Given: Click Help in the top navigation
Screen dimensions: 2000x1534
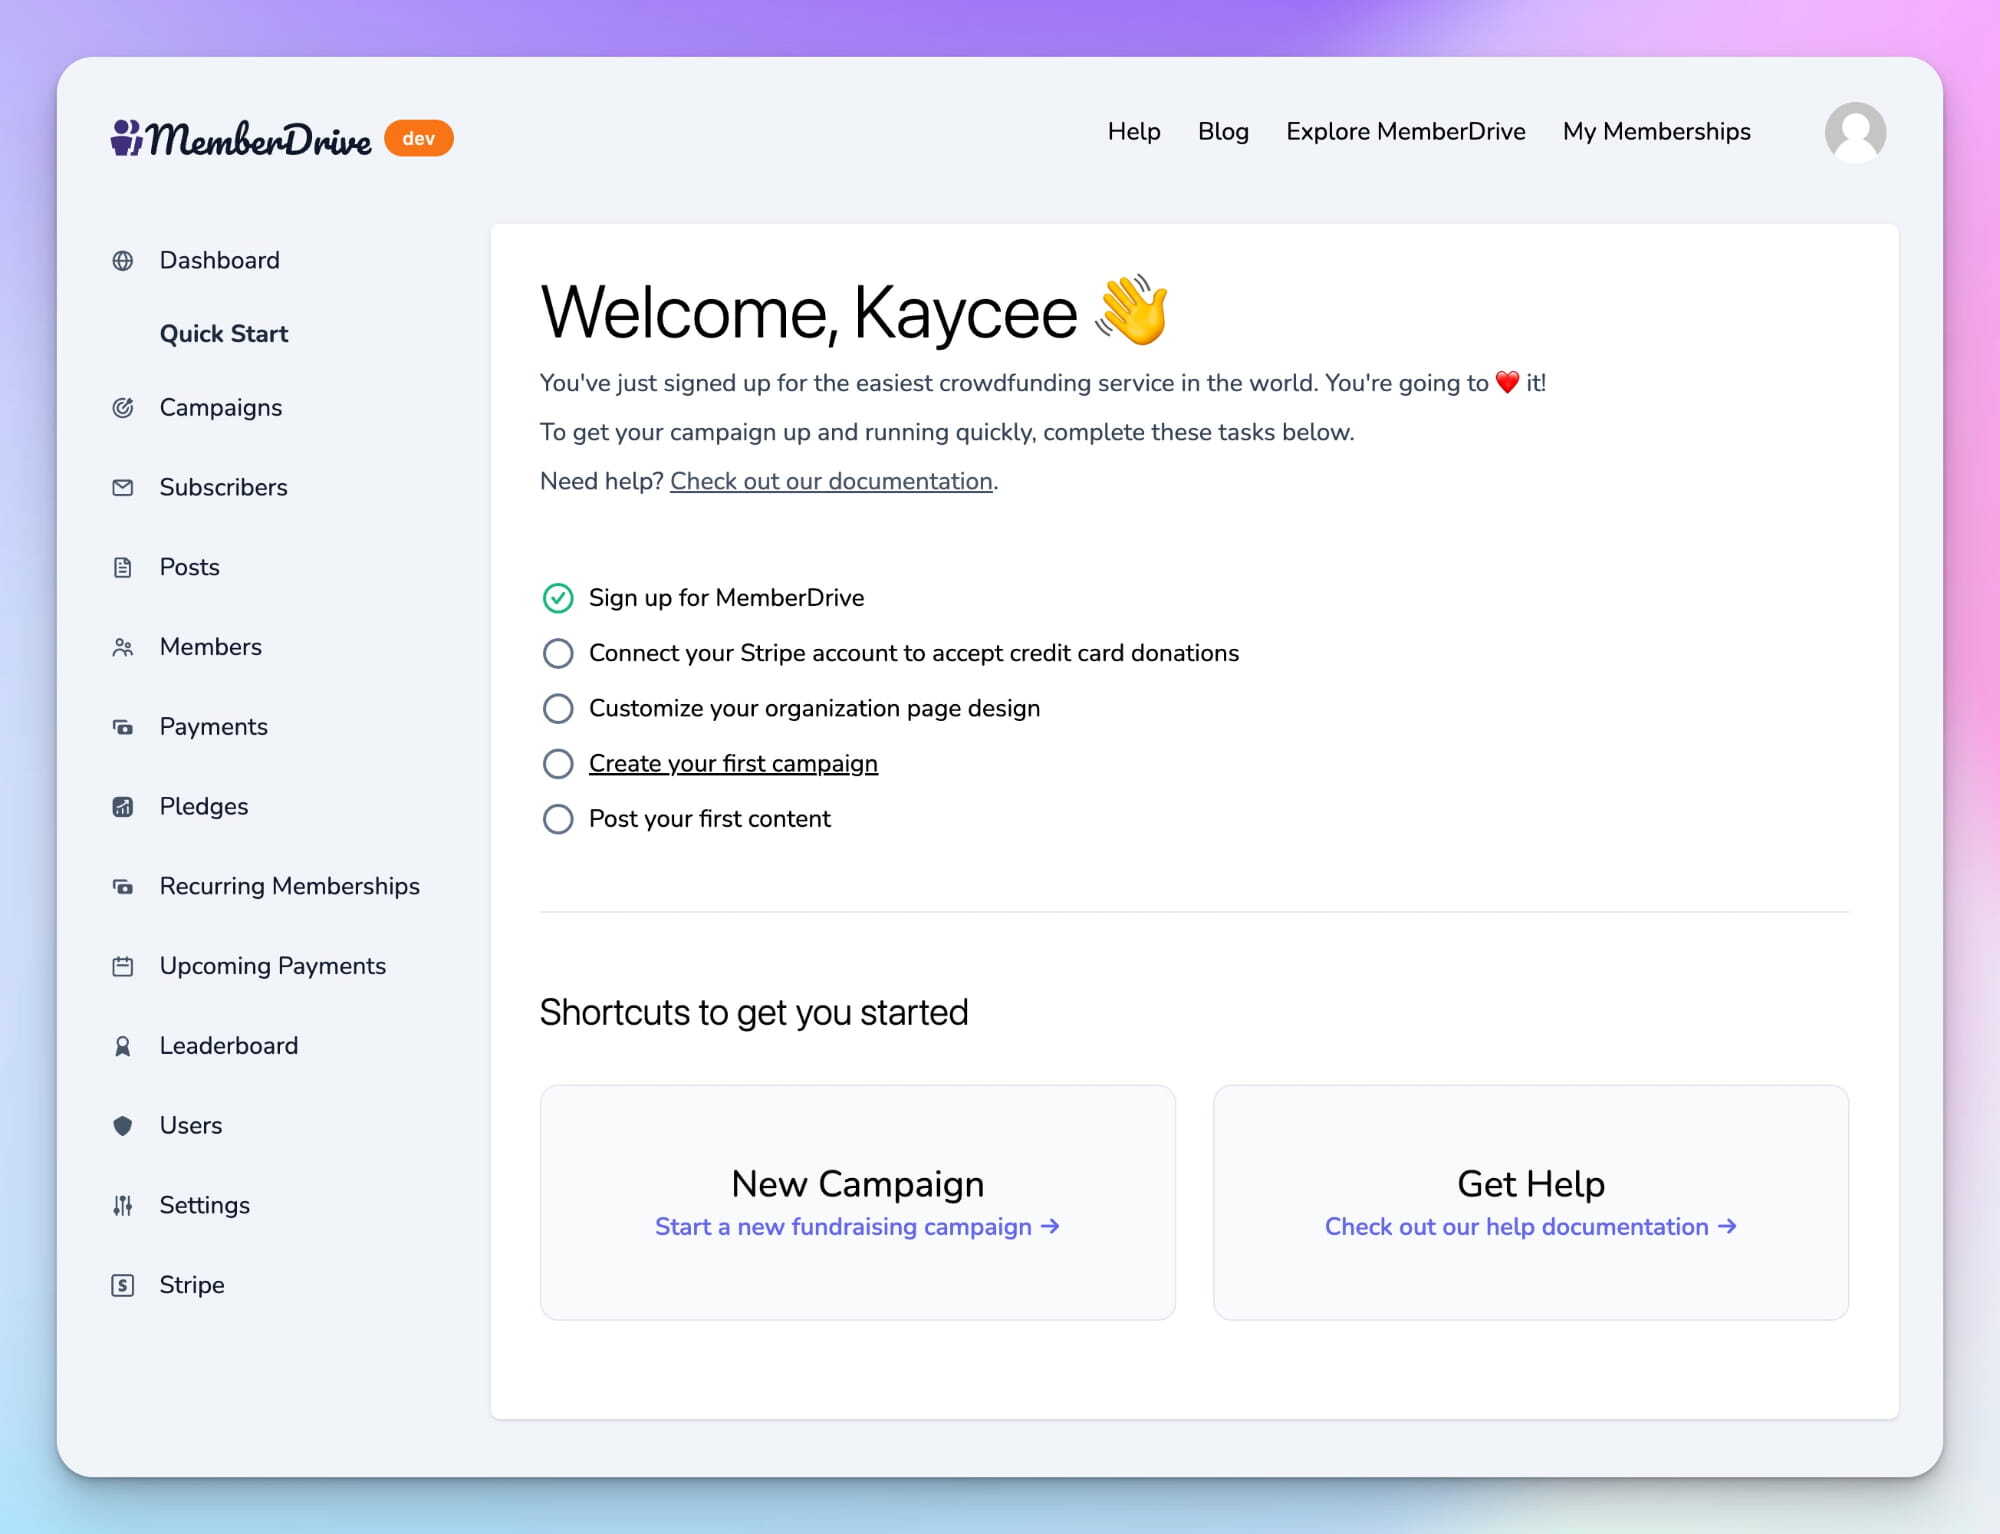Looking at the screenshot, I should coord(1134,132).
